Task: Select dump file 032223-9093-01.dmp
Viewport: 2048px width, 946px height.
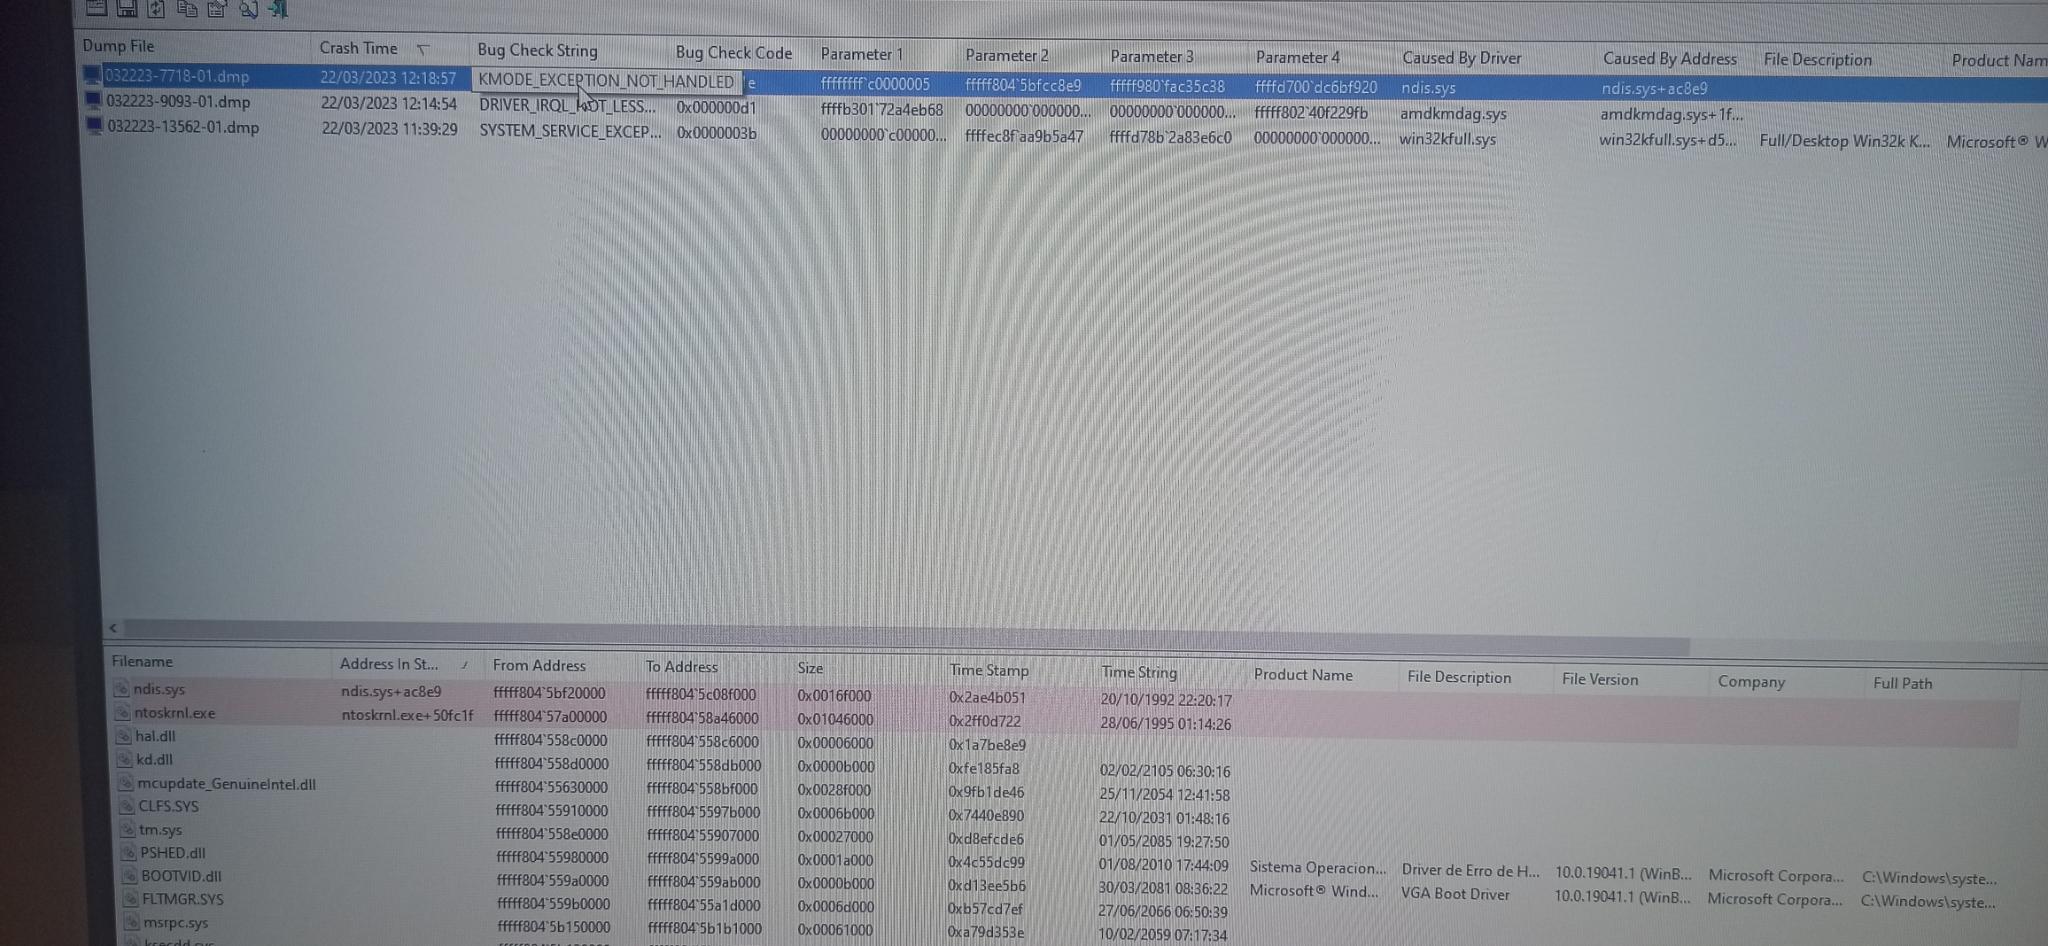Action: [x=178, y=101]
